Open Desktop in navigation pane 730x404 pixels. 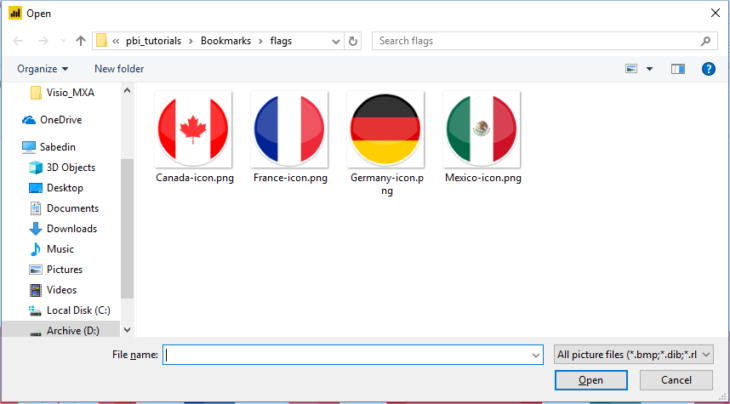(56, 188)
